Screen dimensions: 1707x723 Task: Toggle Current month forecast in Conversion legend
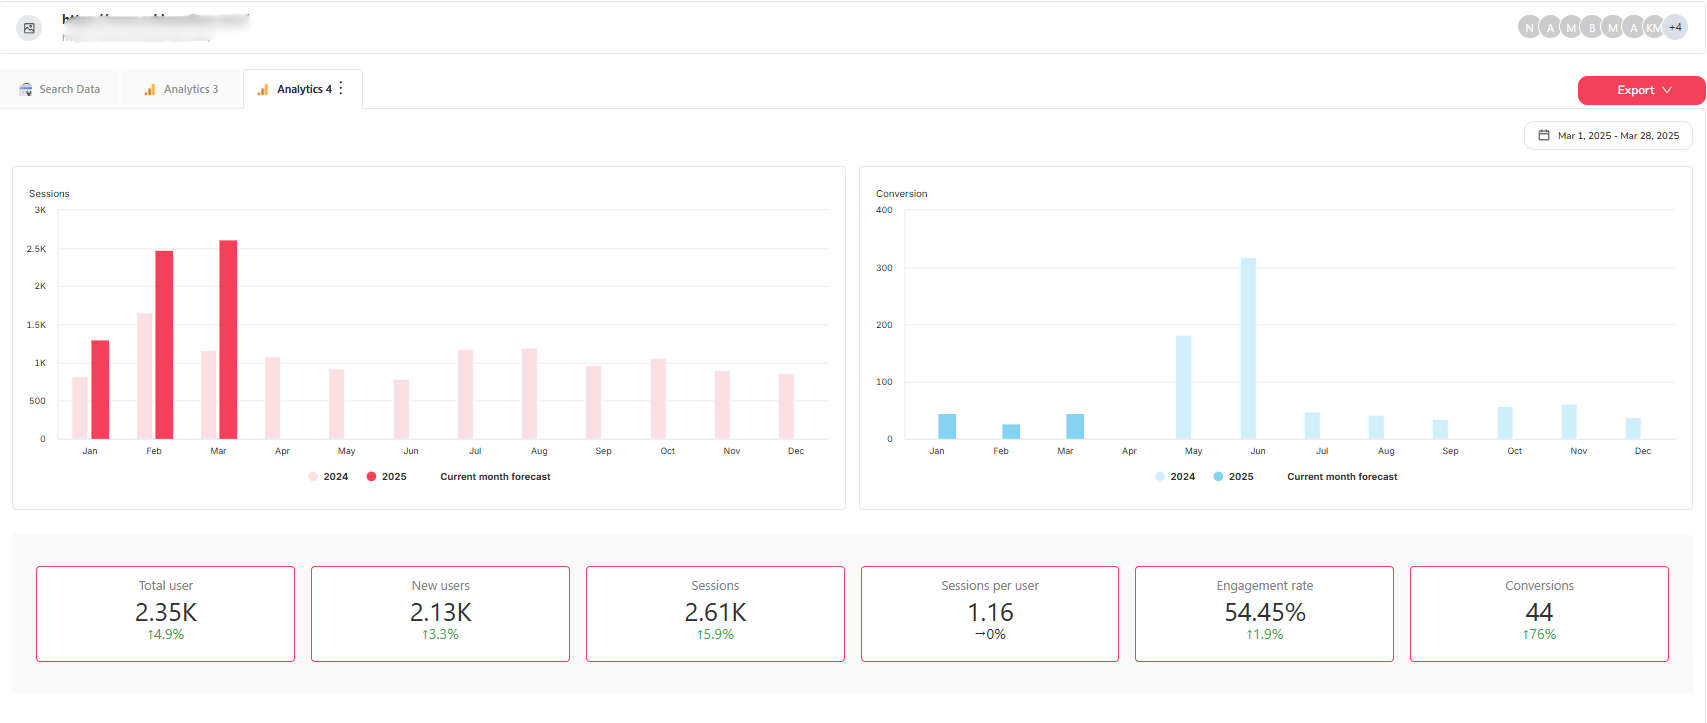(1341, 477)
